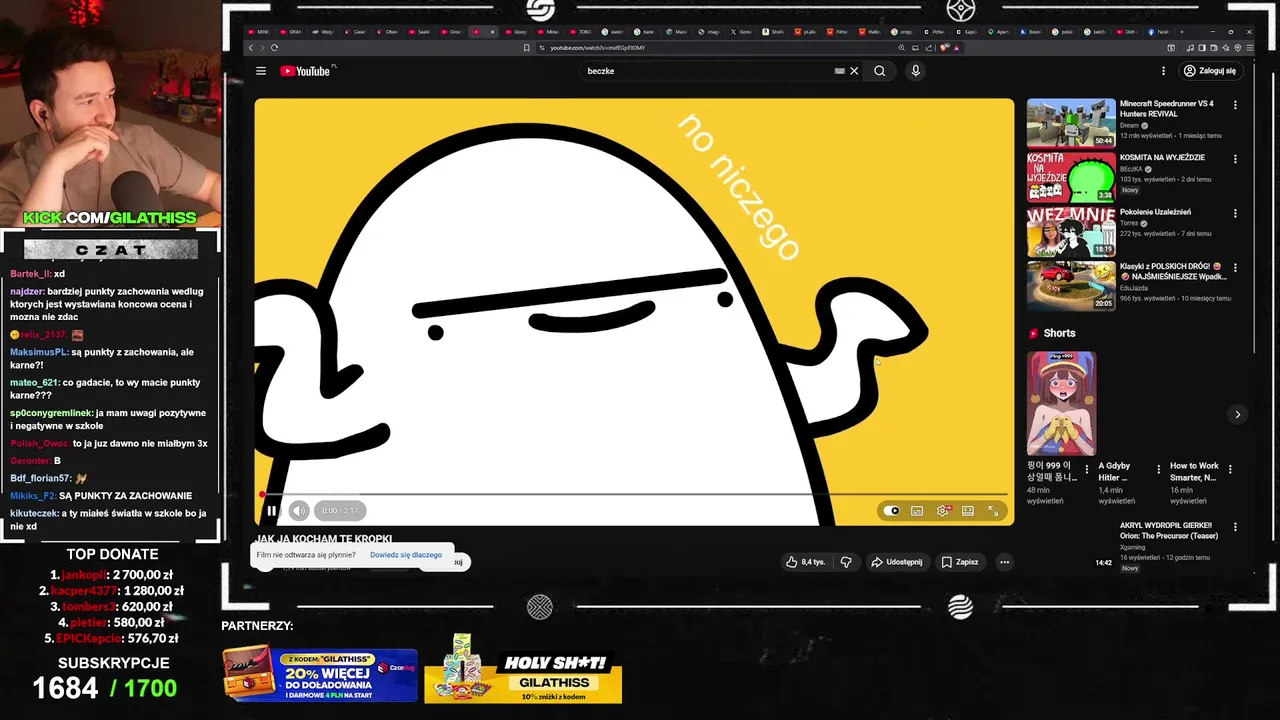Open the anime girl Shorts thumbnail

pyautogui.click(x=1061, y=403)
